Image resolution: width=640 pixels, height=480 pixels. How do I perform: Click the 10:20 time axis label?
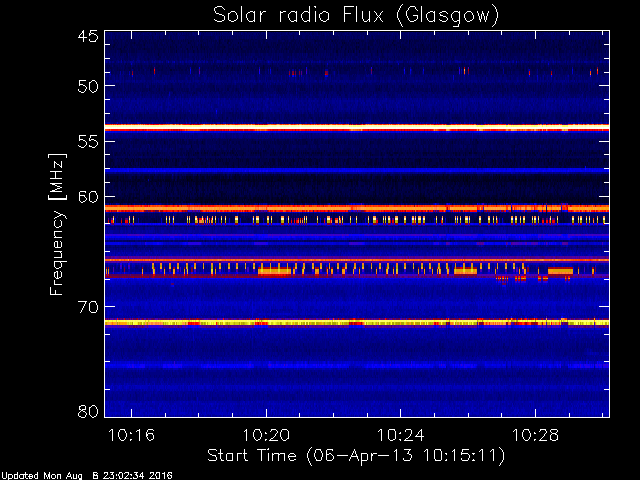(266, 436)
